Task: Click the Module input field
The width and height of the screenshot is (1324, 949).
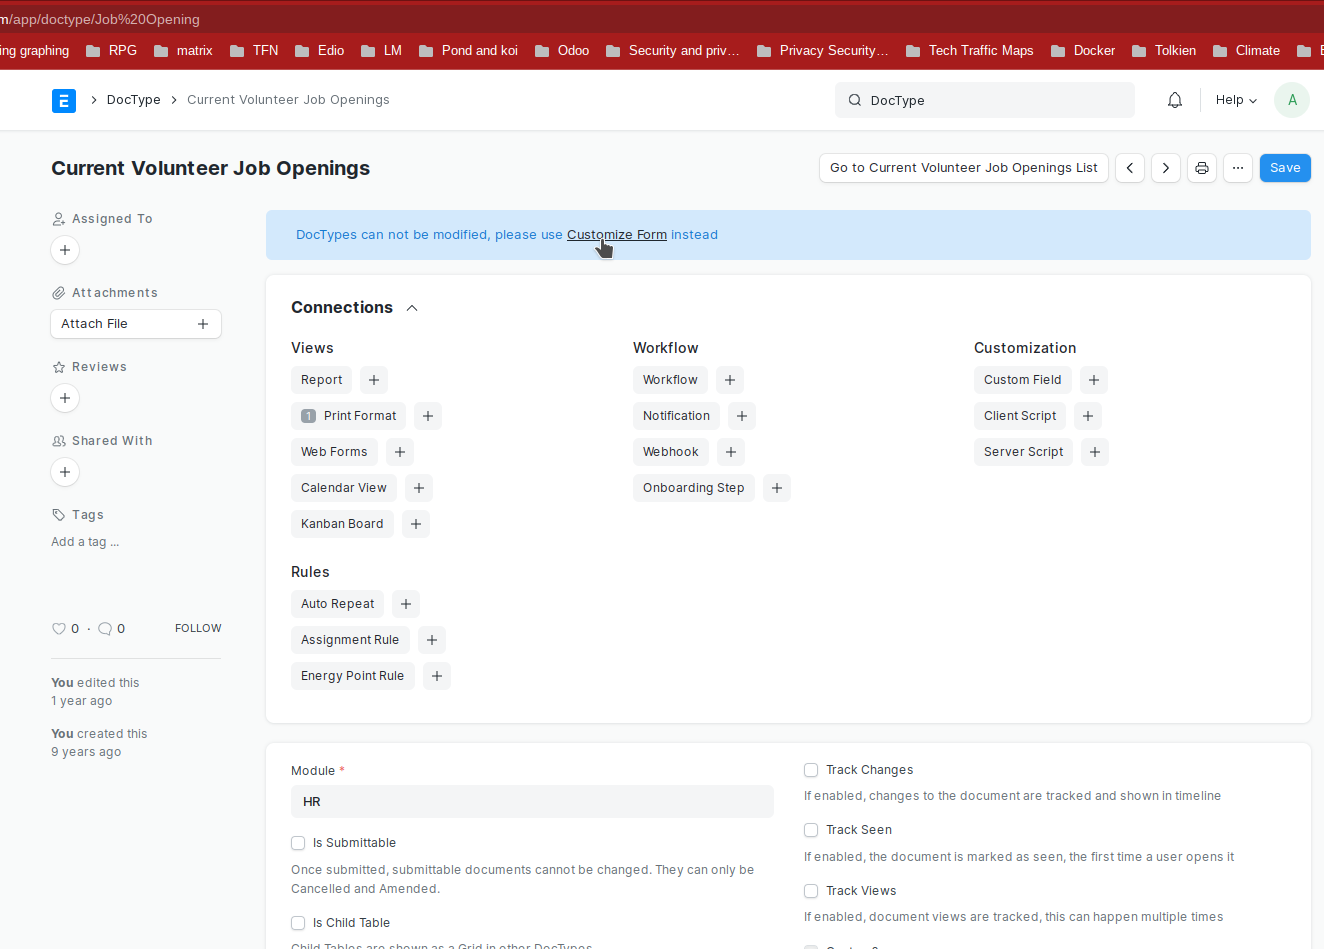Action: point(532,802)
